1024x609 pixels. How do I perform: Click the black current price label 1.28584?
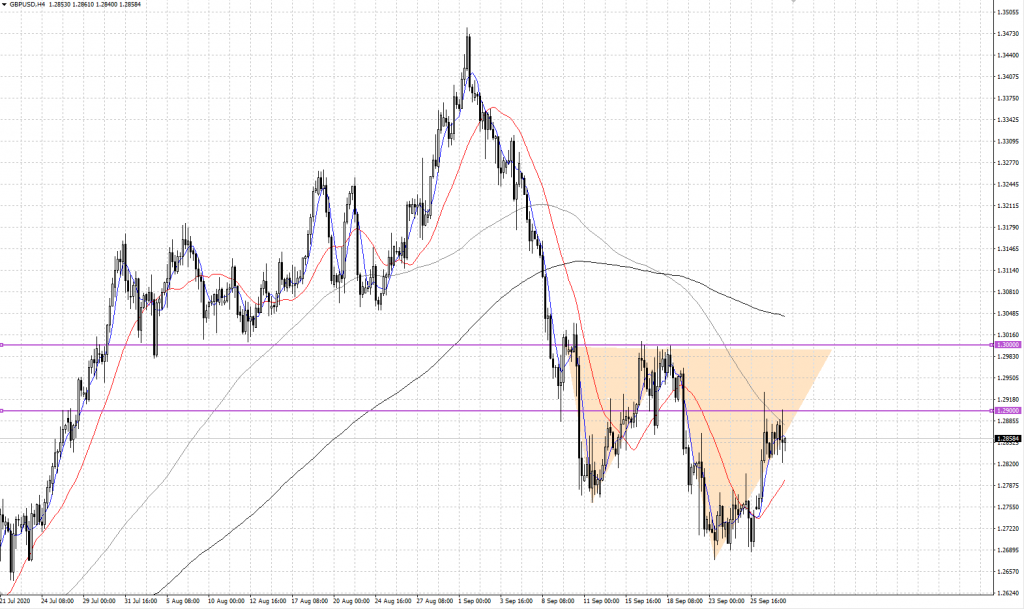click(1007, 439)
